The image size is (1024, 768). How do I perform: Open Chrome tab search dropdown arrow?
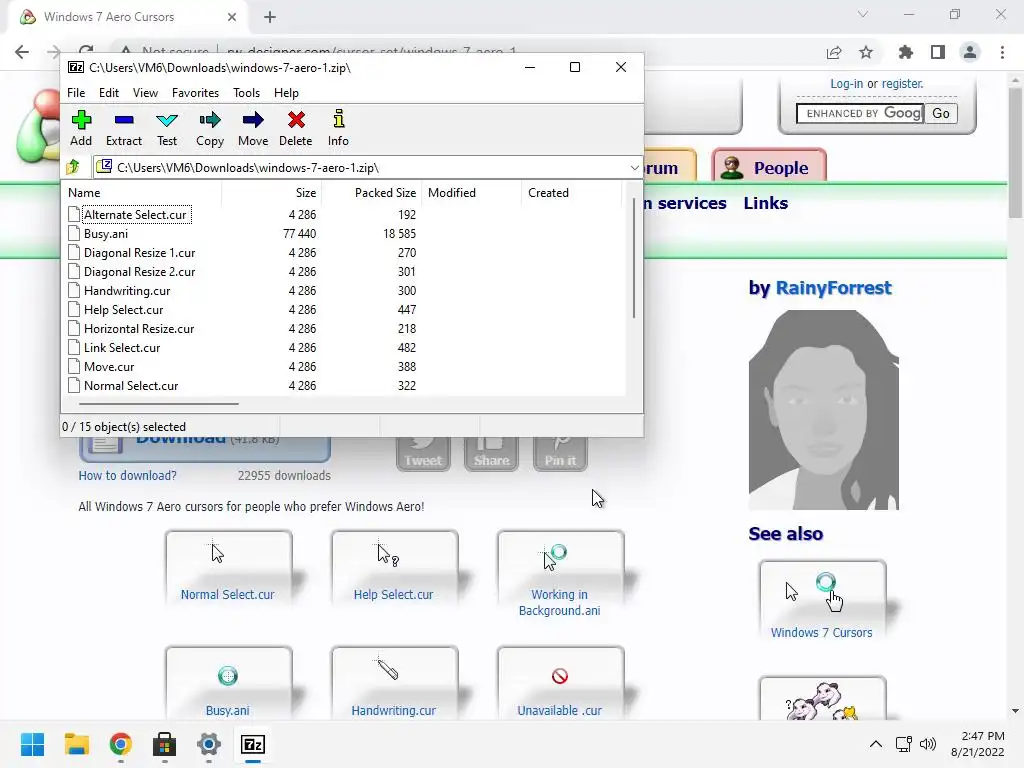coord(863,14)
